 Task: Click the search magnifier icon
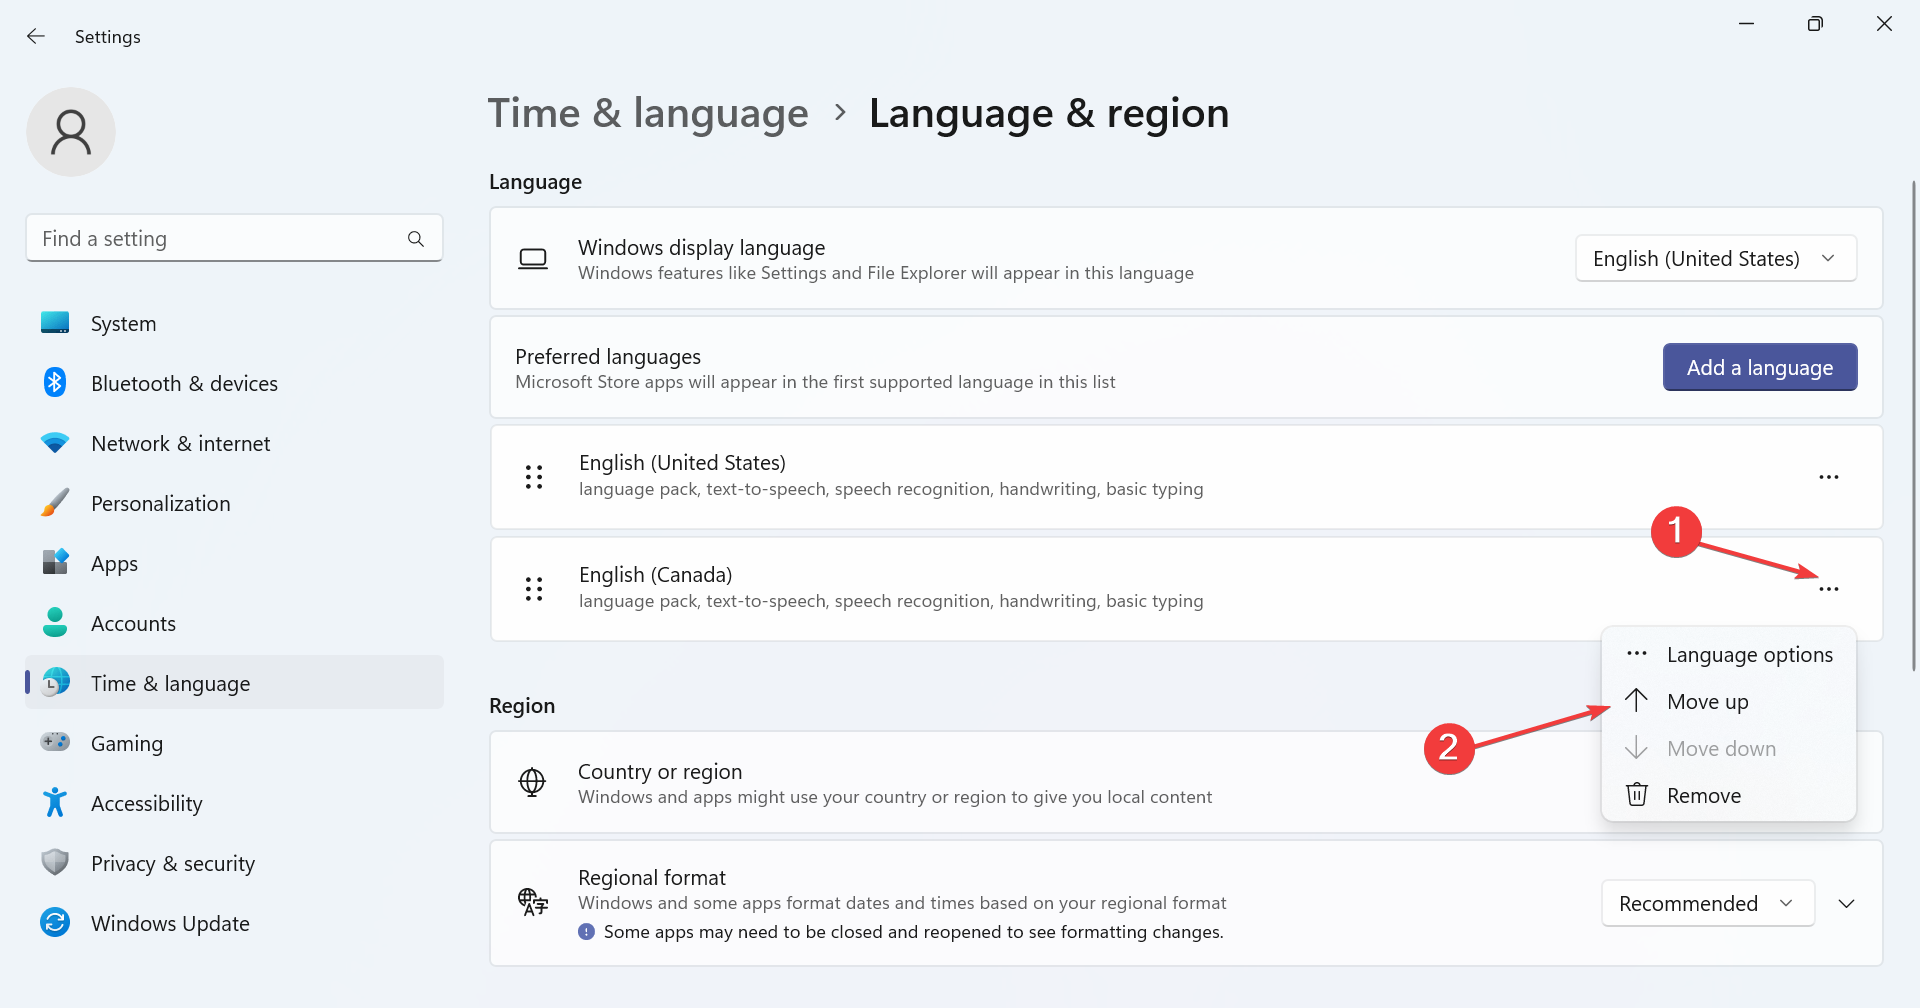point(416,239)
